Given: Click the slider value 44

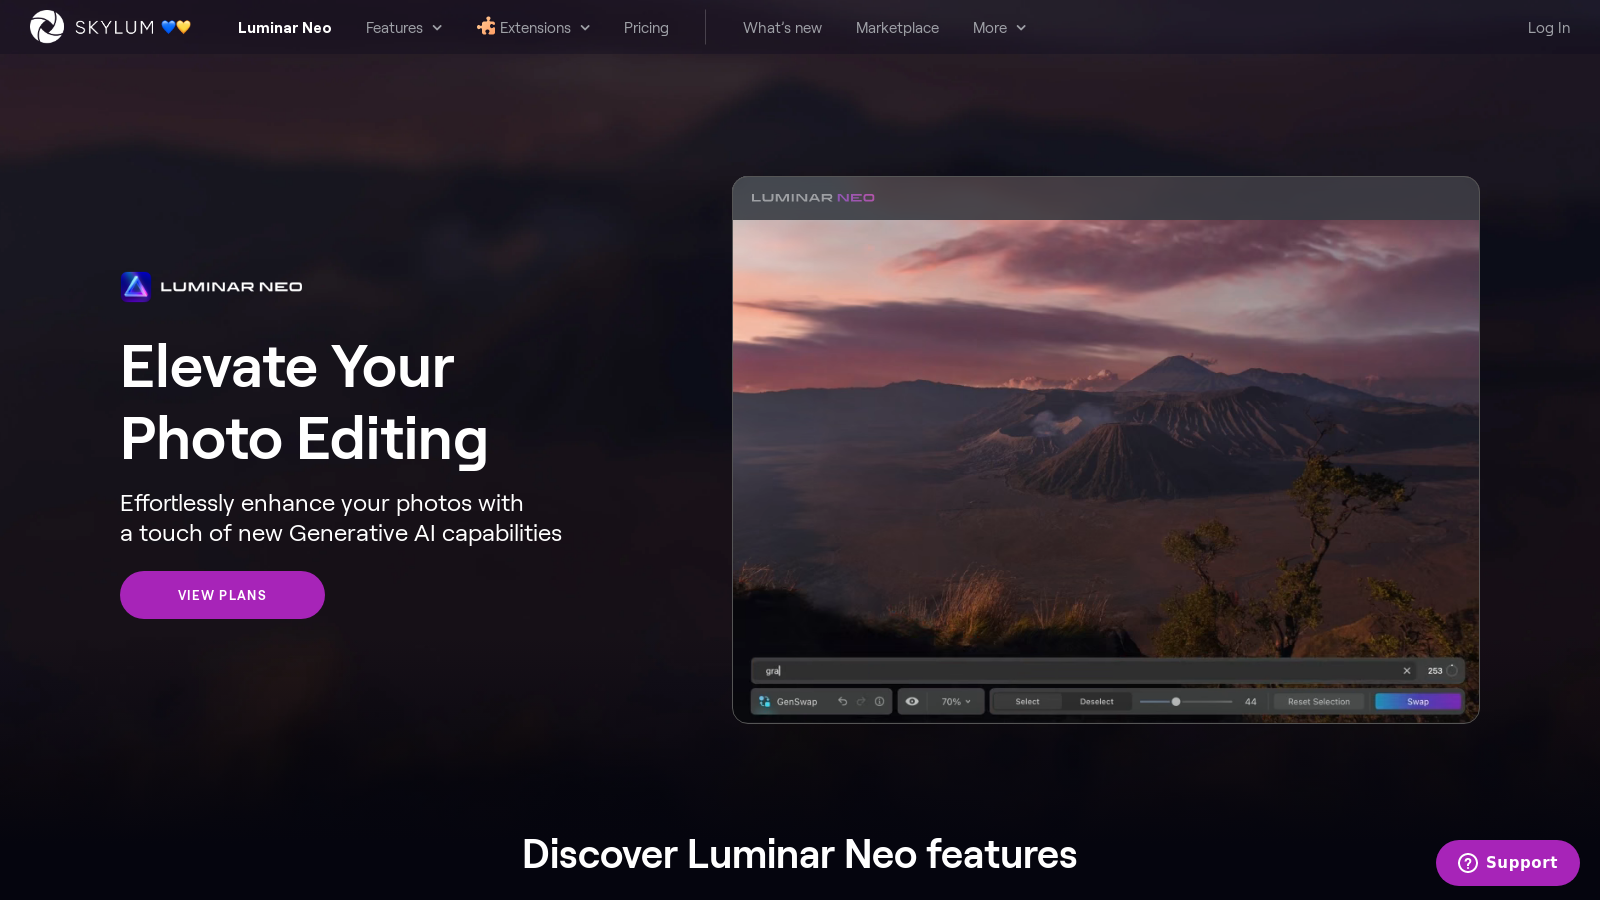Looking at the screenshot, I should tap(1251, 702).
